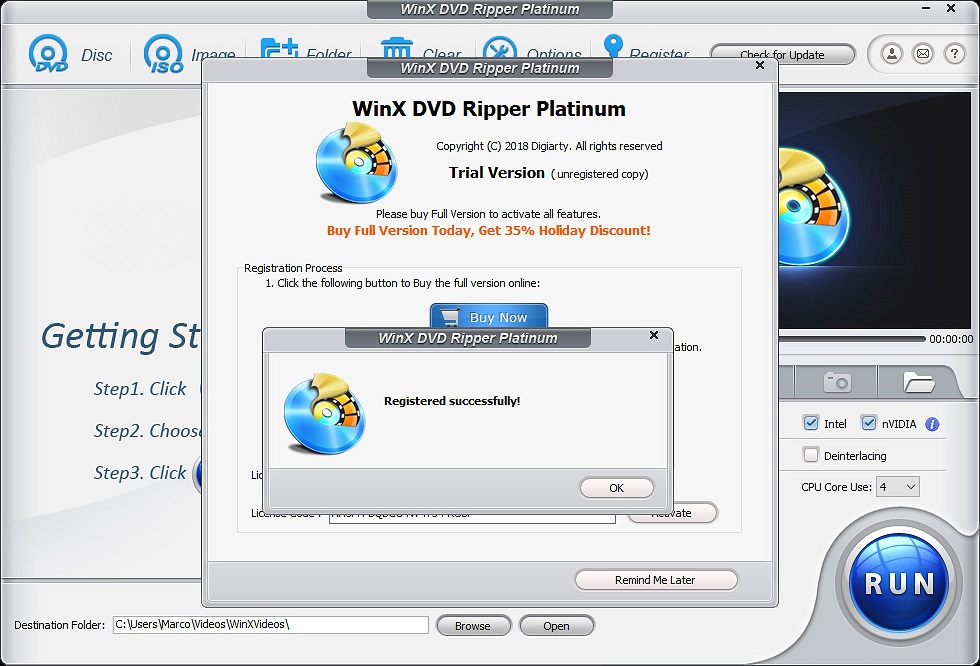Screen dimensions: 980x666
Task: Click the Folder icon in the toolbar
Action: [279, 48]
